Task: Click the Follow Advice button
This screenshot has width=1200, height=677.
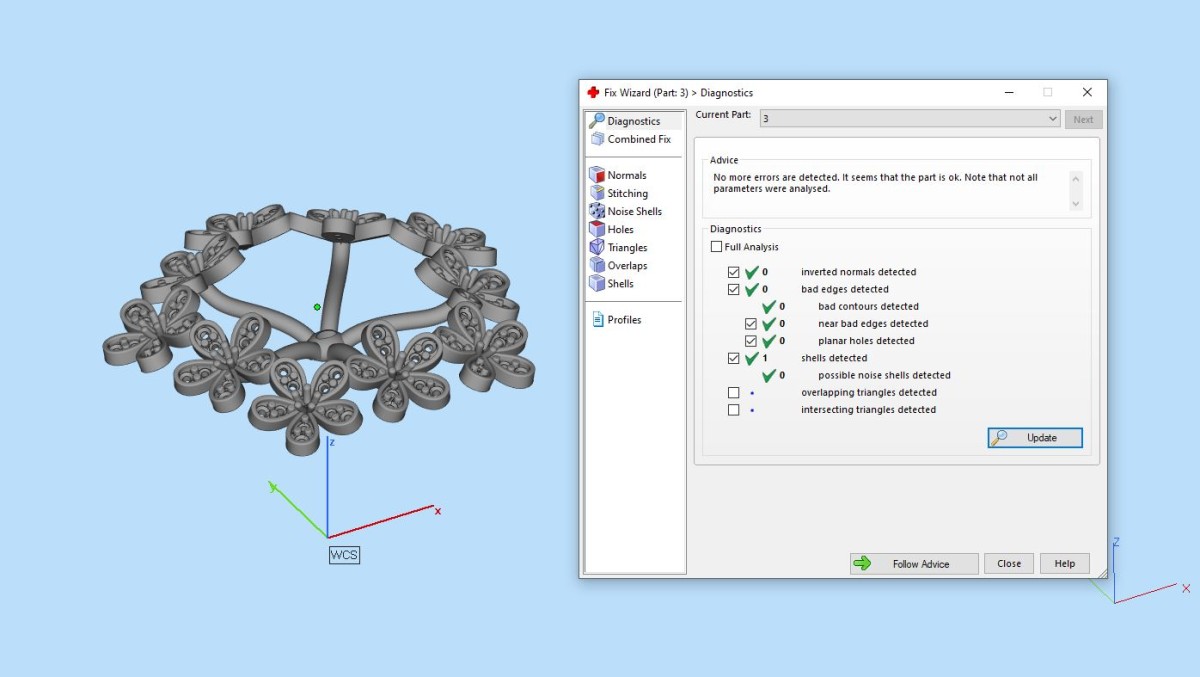Action: coord(914,564)
